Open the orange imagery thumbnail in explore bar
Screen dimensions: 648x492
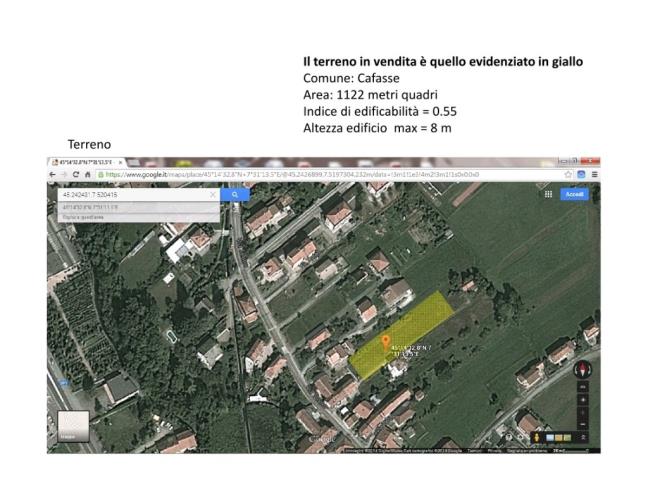pyautogui.click(x=558, y=437)
